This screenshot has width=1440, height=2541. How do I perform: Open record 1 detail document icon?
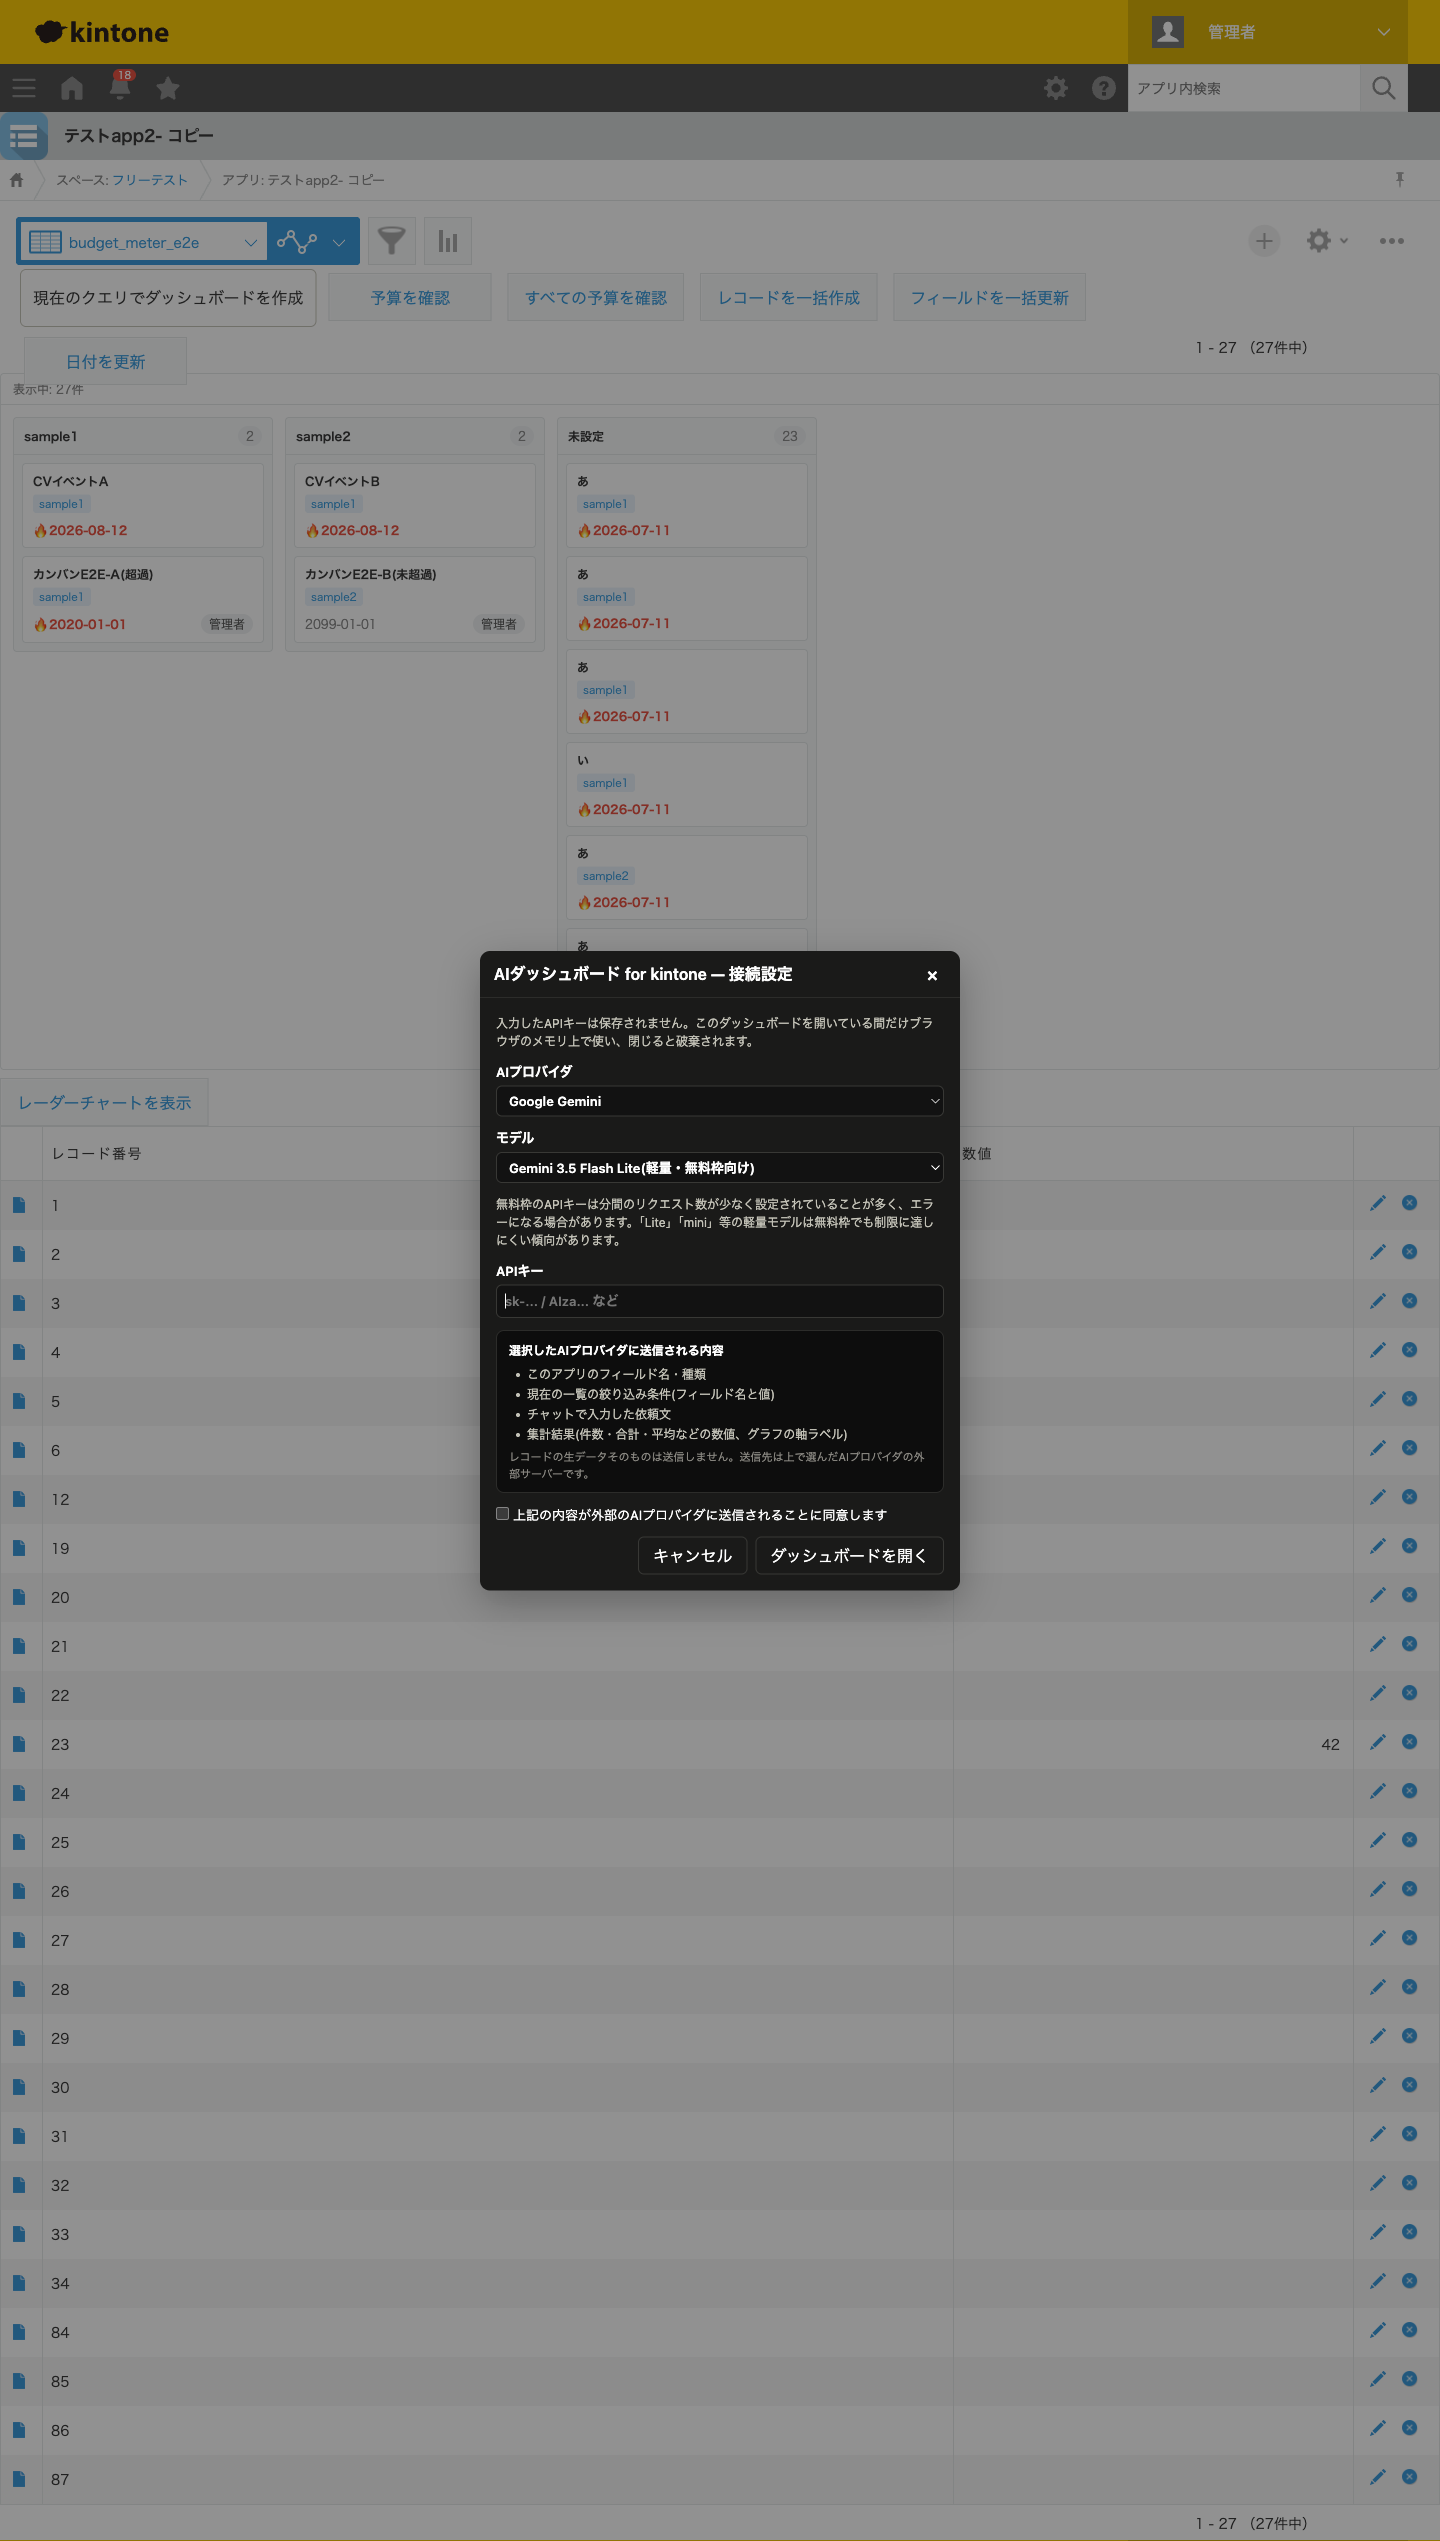click(19, 1205)
